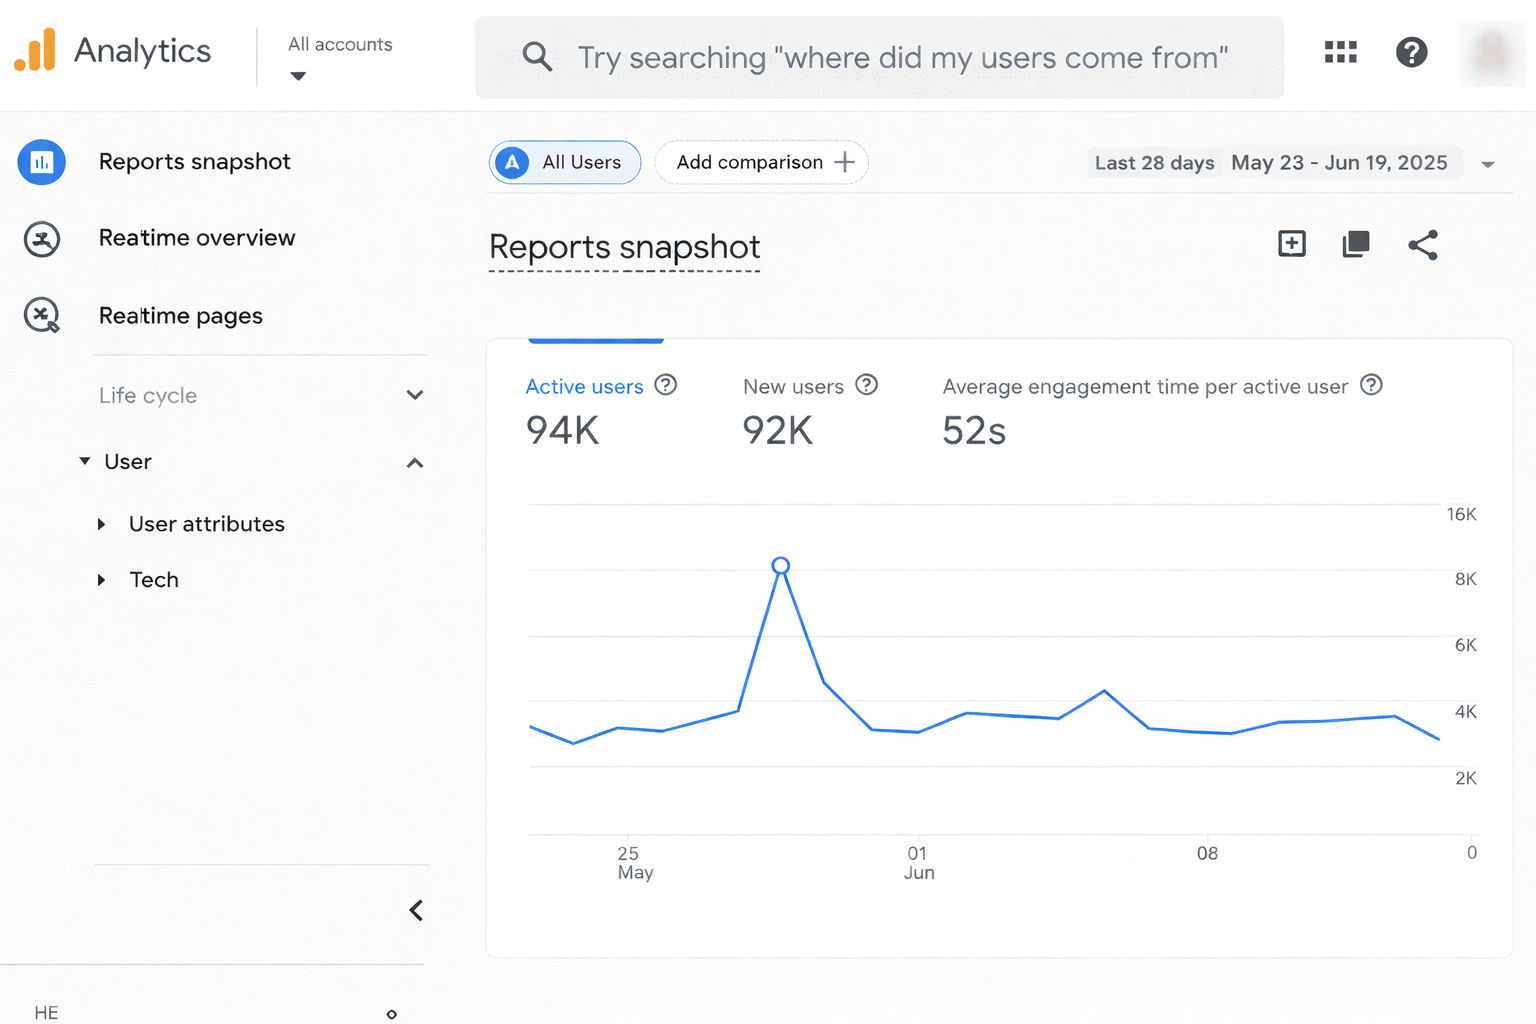Expand User attributes tree item
Screen dimensions: 1536x1024
101,524
